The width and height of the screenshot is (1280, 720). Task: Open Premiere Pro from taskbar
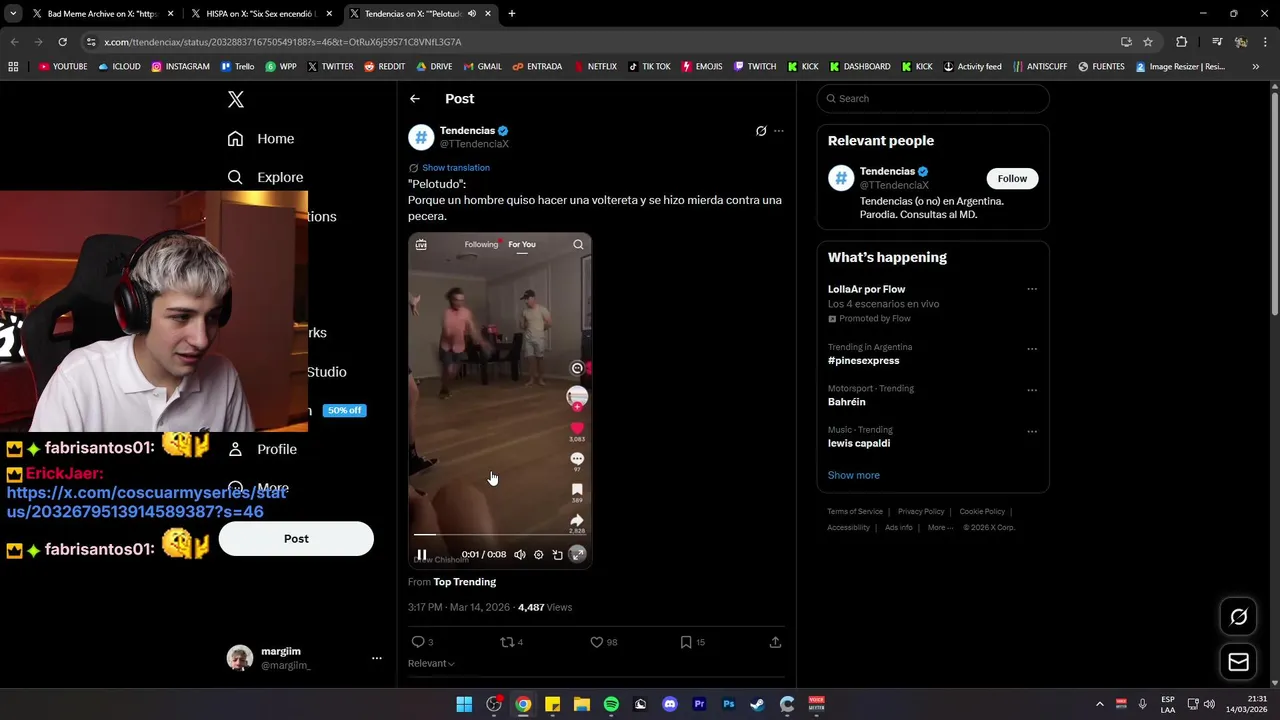coord(699,705)
